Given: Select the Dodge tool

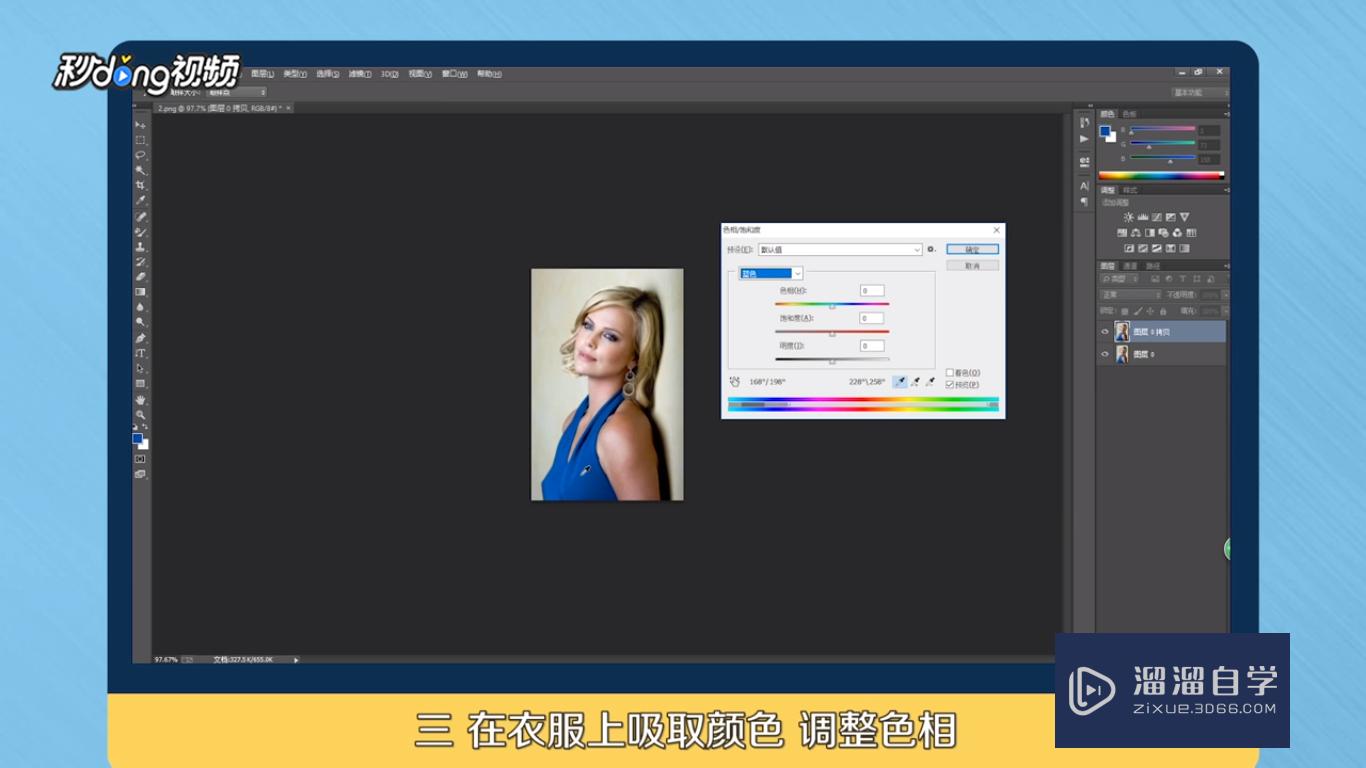Looking at the screenshot, I should point(141,322).
